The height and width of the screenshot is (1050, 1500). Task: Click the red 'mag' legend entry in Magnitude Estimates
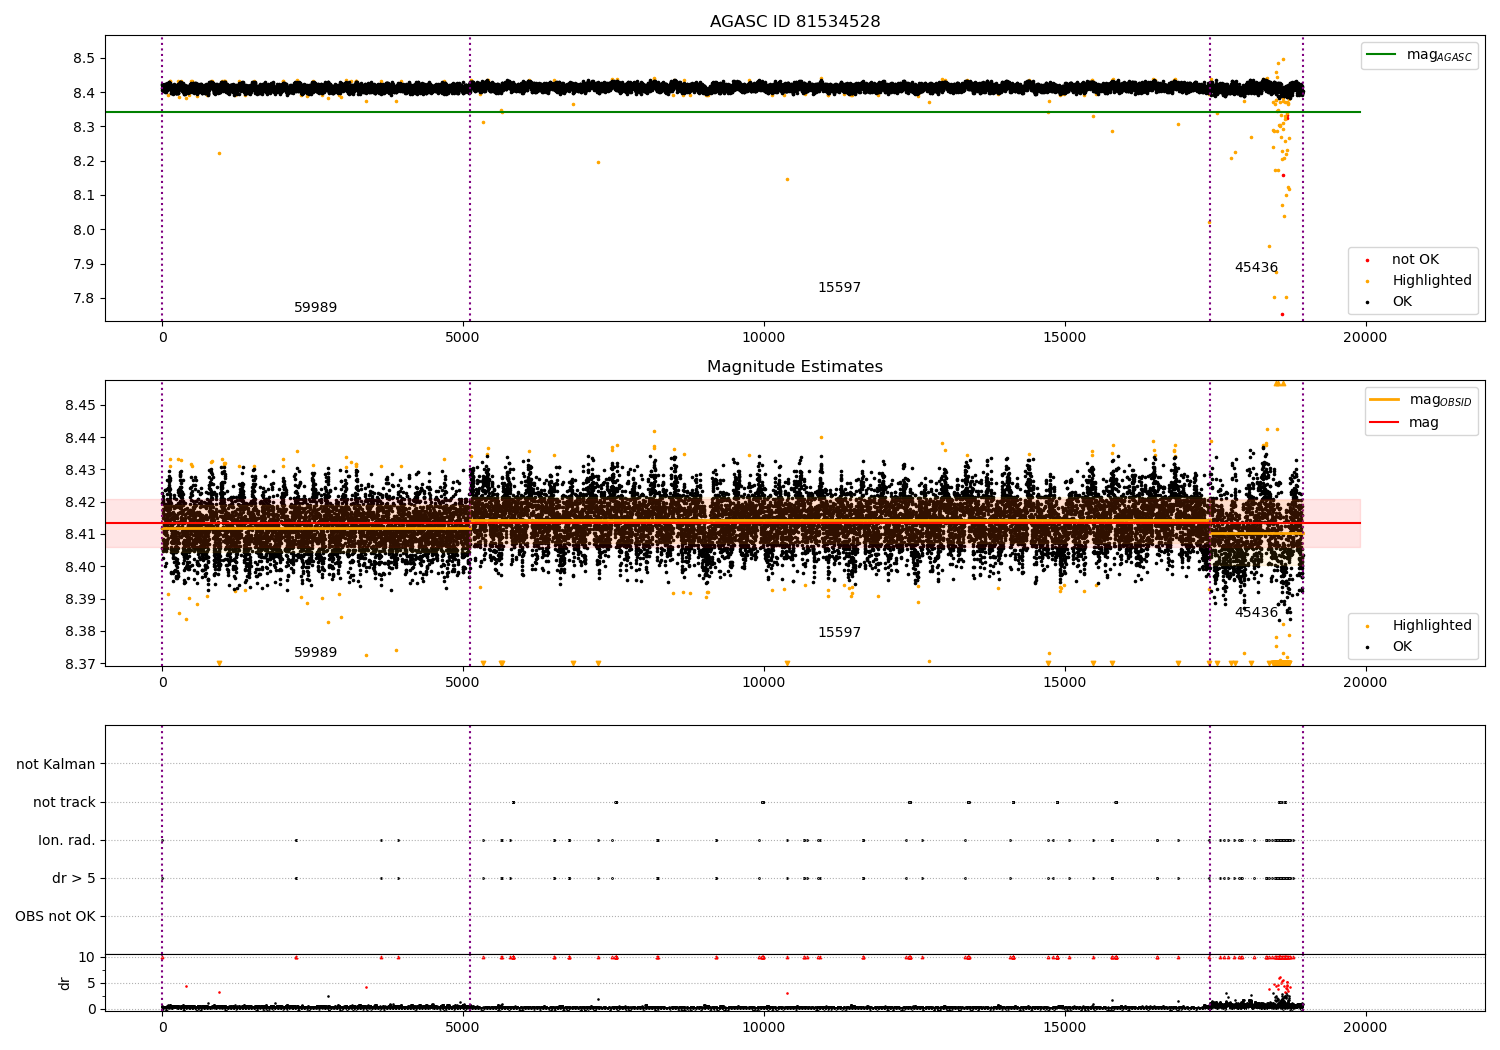coord(1405,423)
